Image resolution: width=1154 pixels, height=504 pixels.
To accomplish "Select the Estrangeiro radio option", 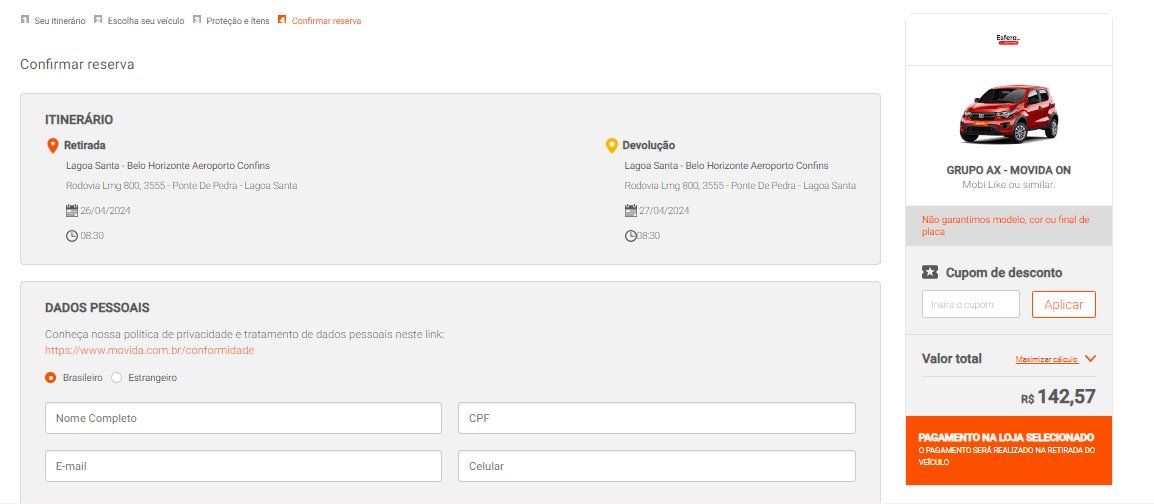I will pyautogui.click(x=116, y=377).
